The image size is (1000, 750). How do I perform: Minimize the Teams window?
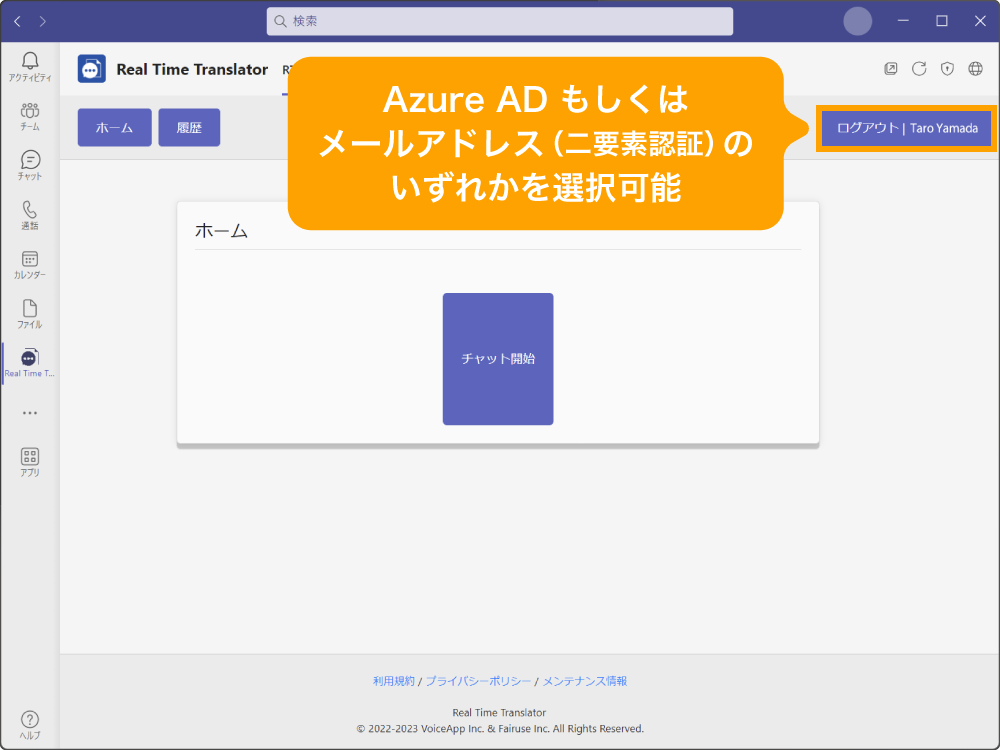903,22
